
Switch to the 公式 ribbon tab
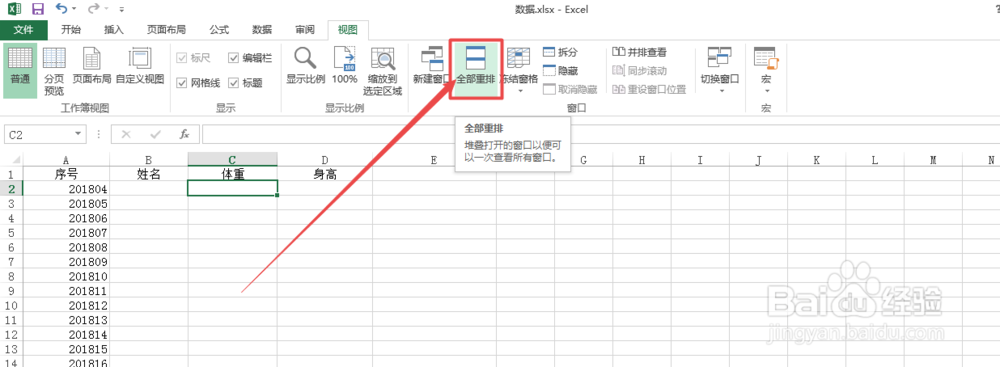coord(219,29)
